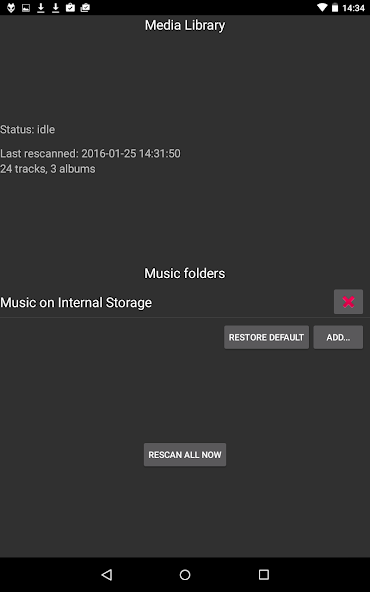The height and width of the screenshot is (592, 370).
Task: Click the Restore Default button
Action: pos(266,337)
